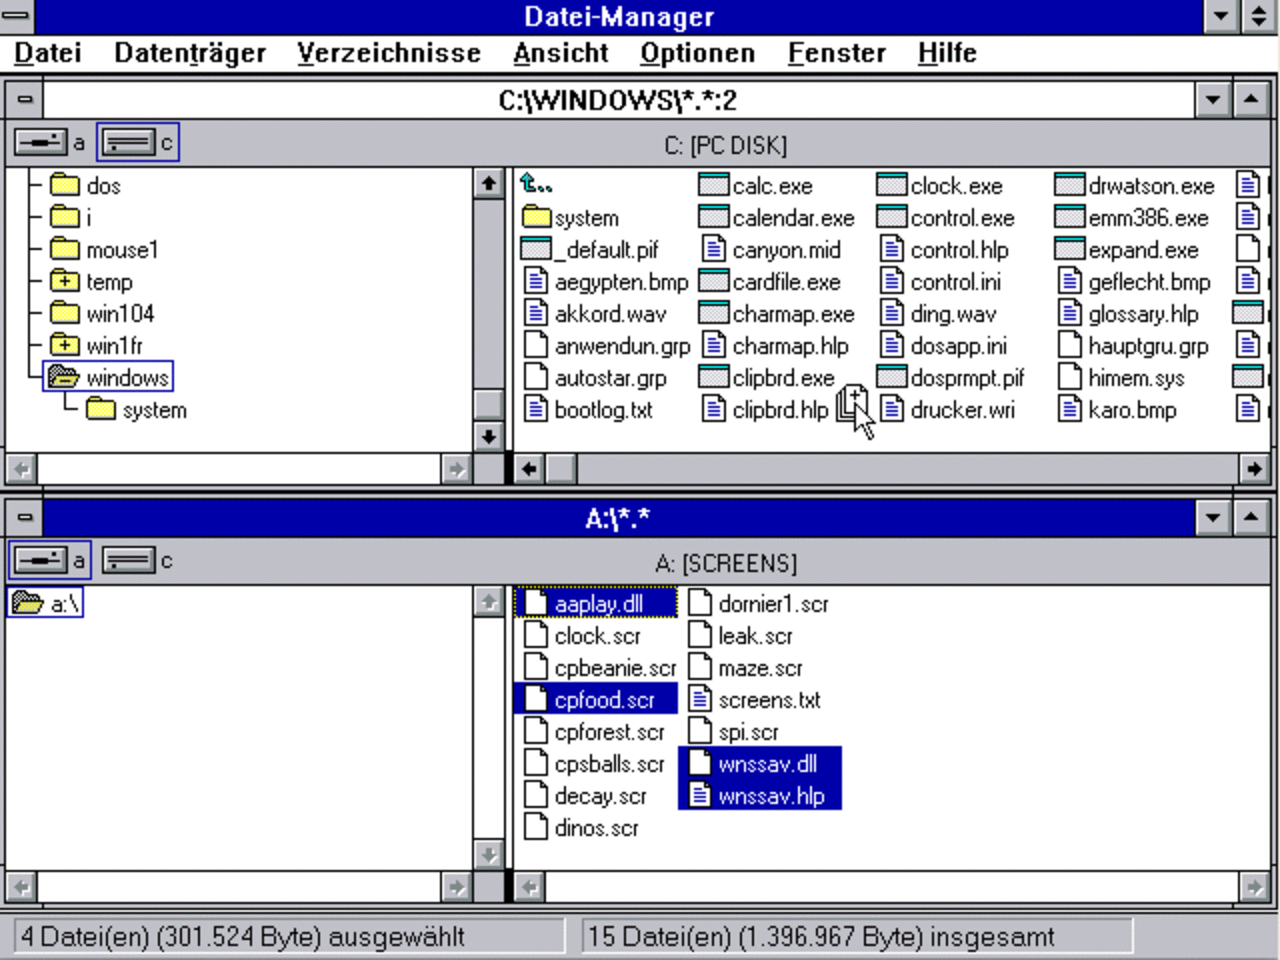Select maze.scr file
This screenshot has height=960, width=1280.
(746, 667)
